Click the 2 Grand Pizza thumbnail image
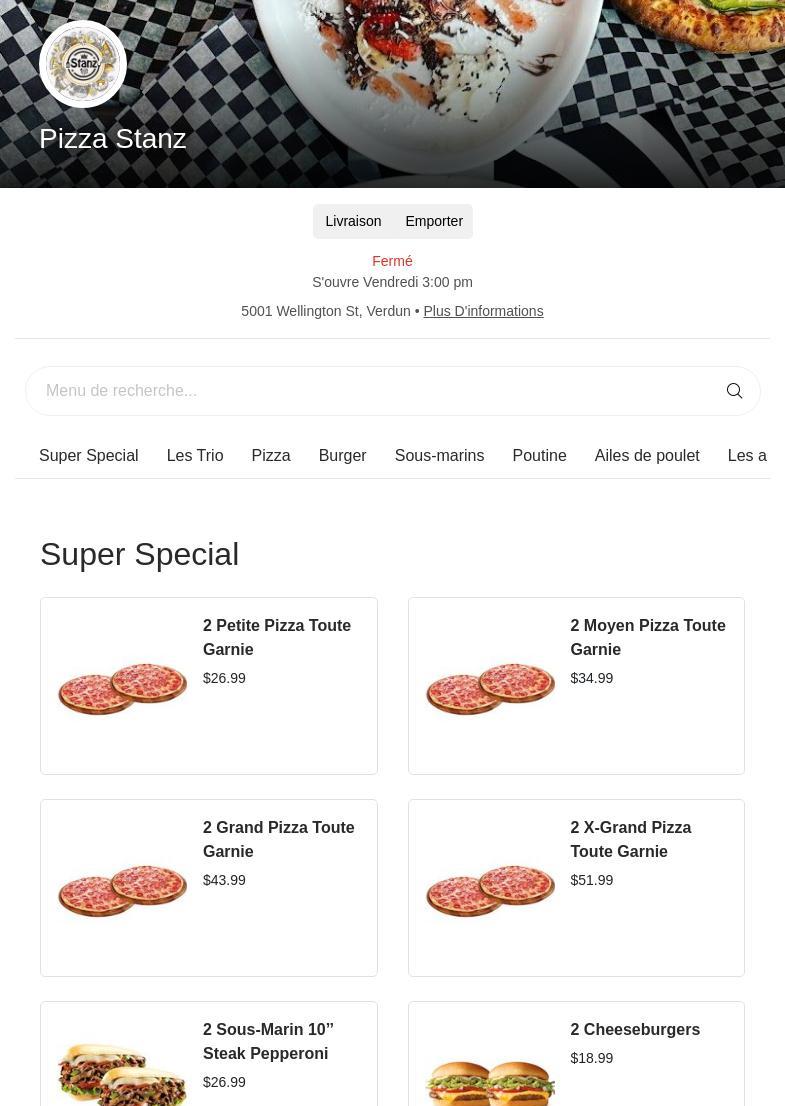The width and height of the screenshot is (785, 1106). pos(122,890)
